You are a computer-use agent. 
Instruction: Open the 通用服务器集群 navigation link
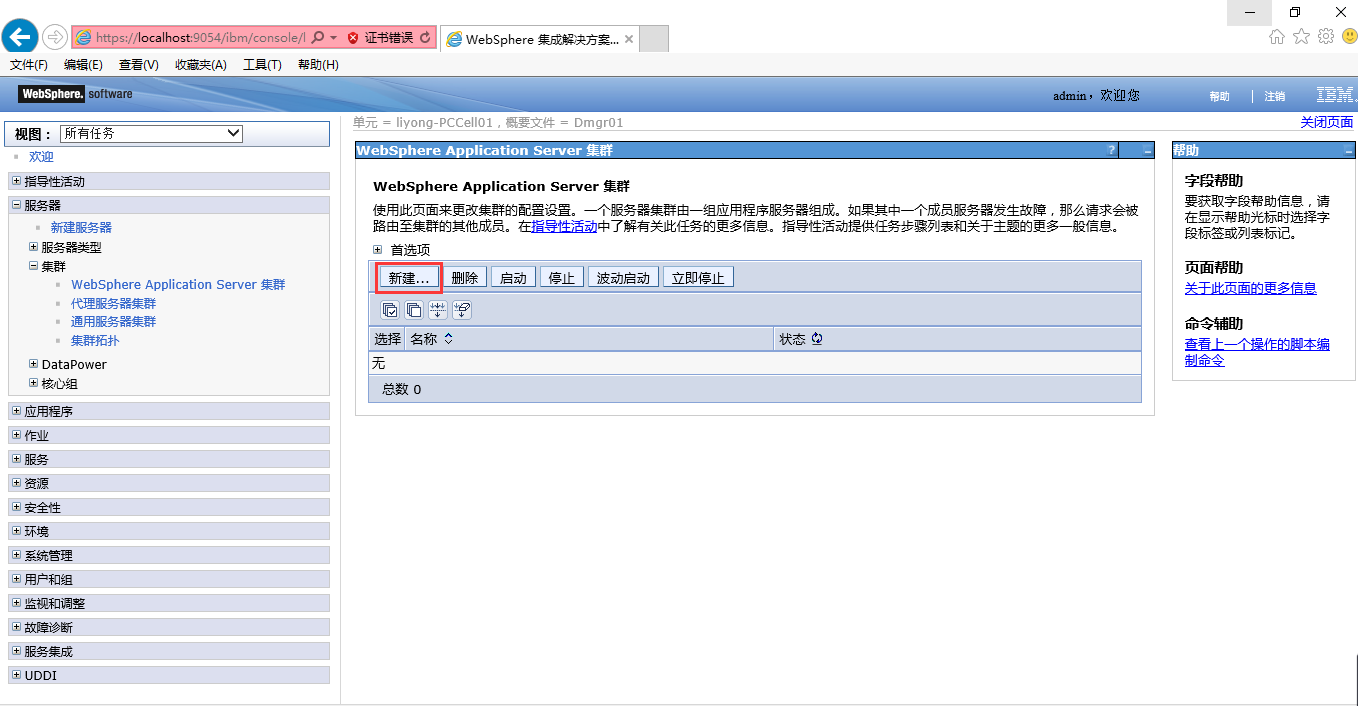coord(114,322)
